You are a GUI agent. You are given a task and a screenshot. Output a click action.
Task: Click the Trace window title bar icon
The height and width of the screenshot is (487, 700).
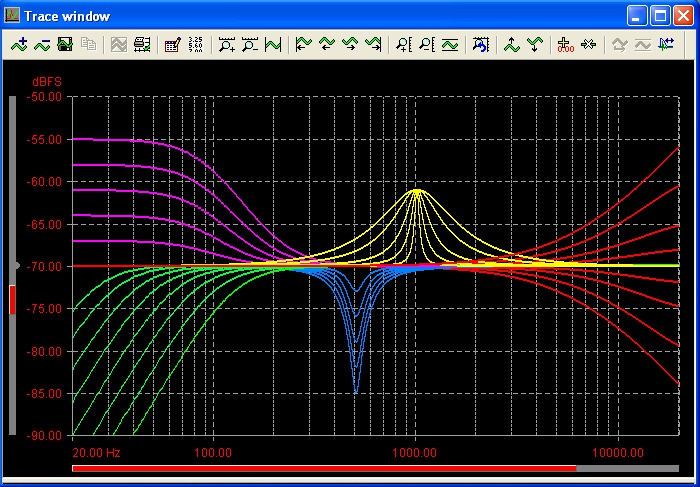point(12,16)
